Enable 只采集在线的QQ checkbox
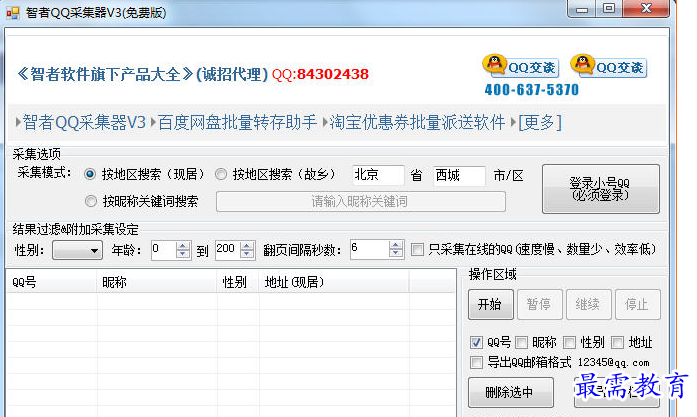 [417, 249]
